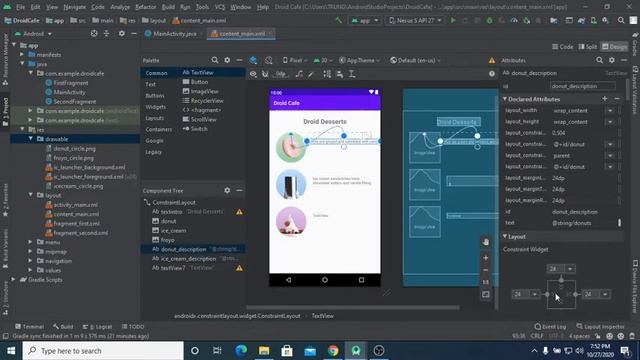Open the Pixel device preview dropdown
This screenshot has height=360, width=640.
[295, 60]
